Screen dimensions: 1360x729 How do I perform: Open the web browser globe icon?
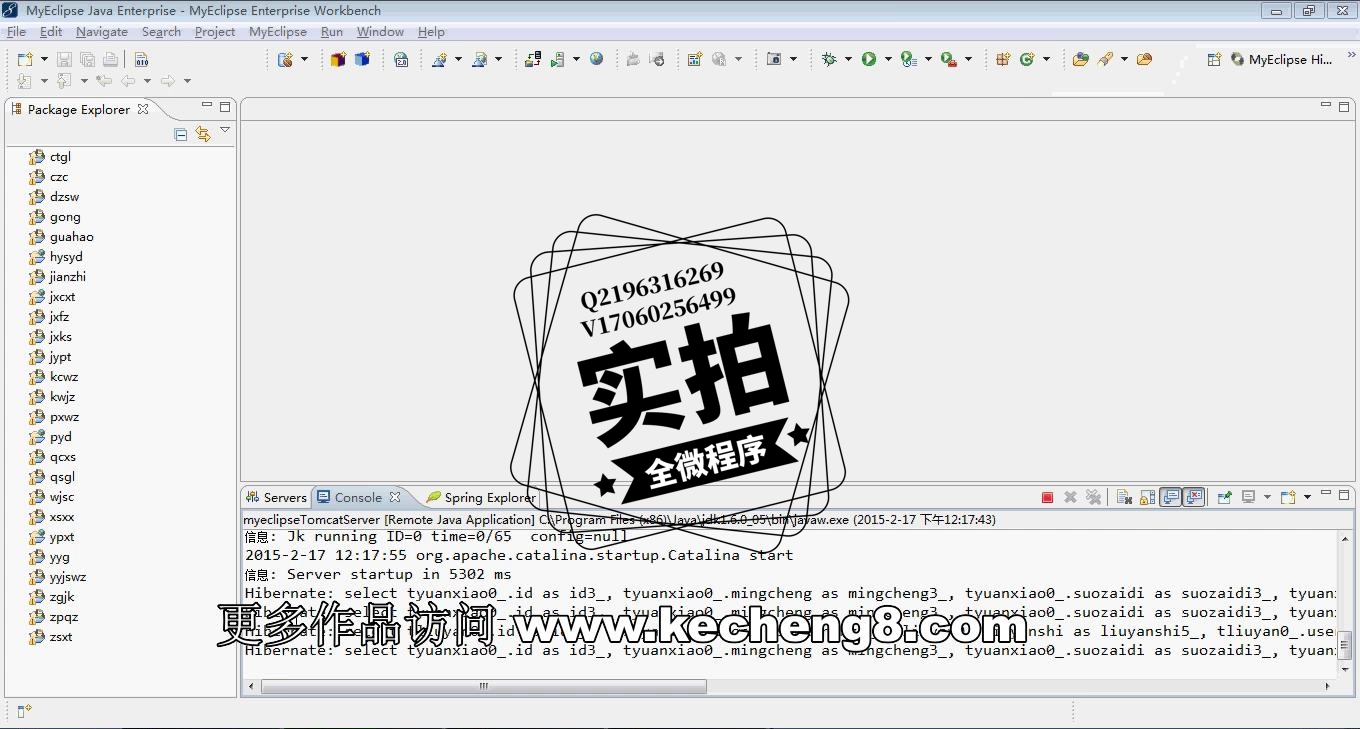[x=597, y=60]
